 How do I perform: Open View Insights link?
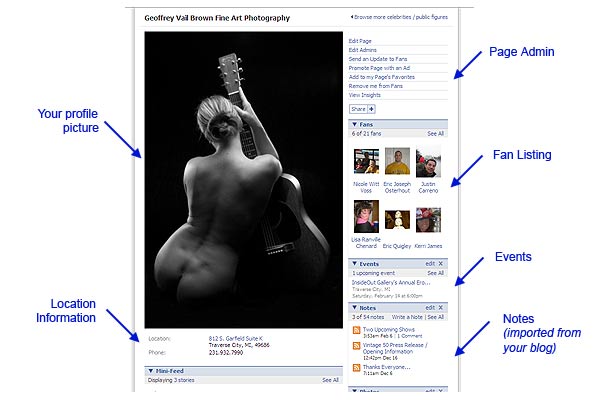(x=364, y=95)
